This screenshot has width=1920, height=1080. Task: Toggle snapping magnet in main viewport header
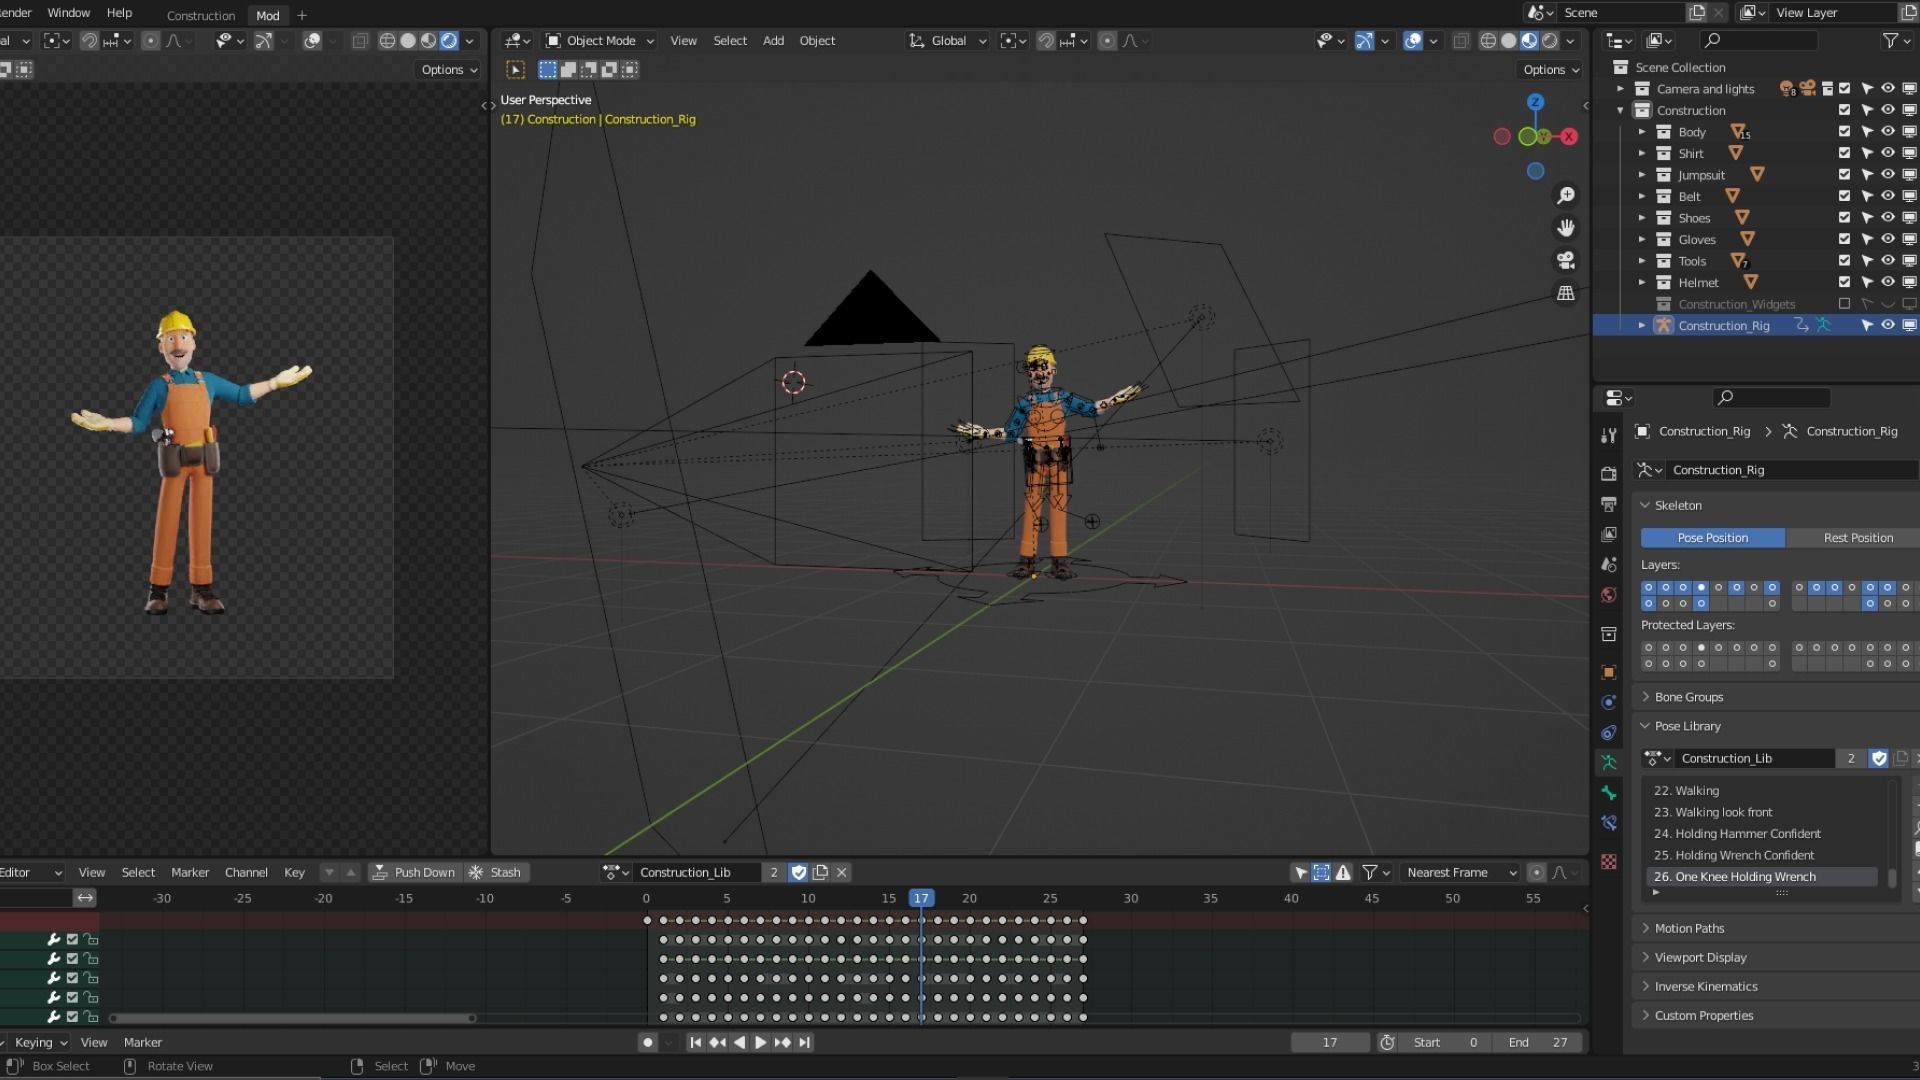[x=1046, y=41]
